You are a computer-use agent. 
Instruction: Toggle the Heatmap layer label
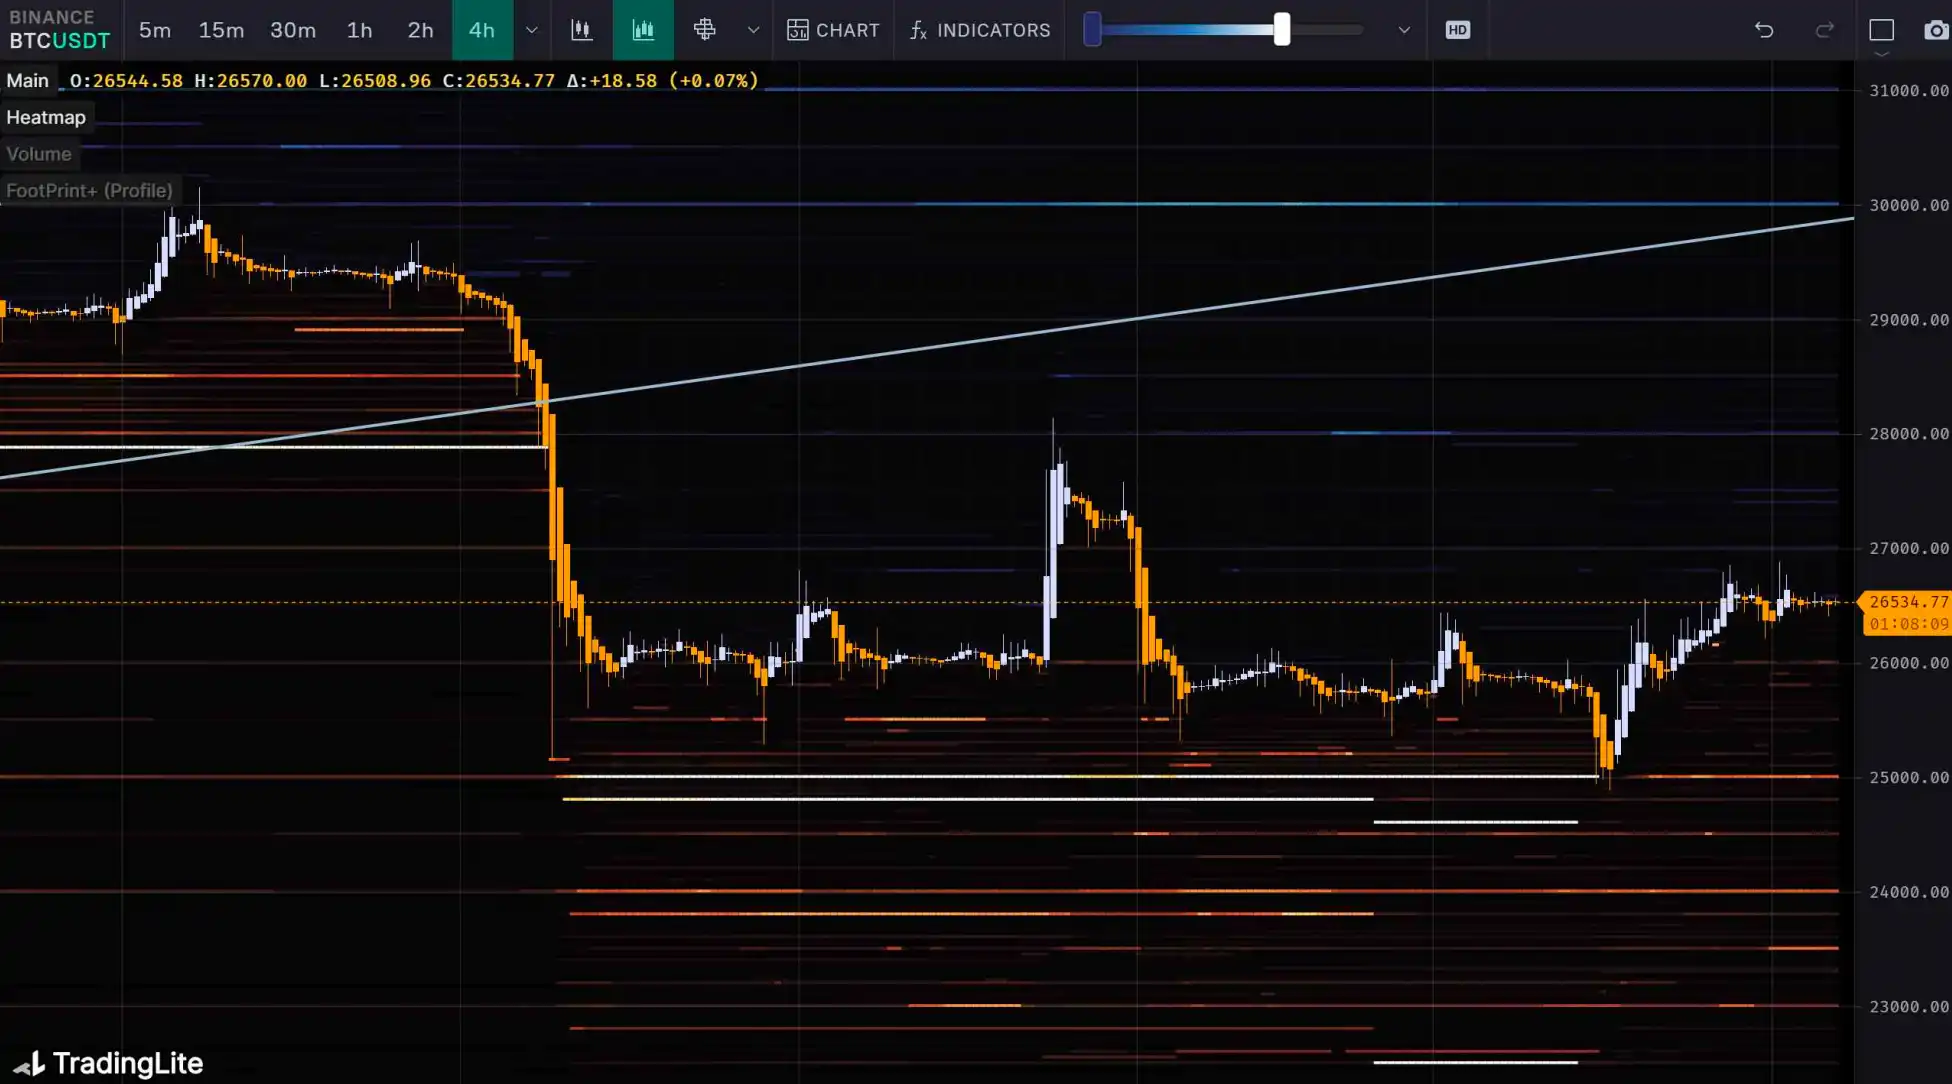pyautogui.click(x=46, y=117)
